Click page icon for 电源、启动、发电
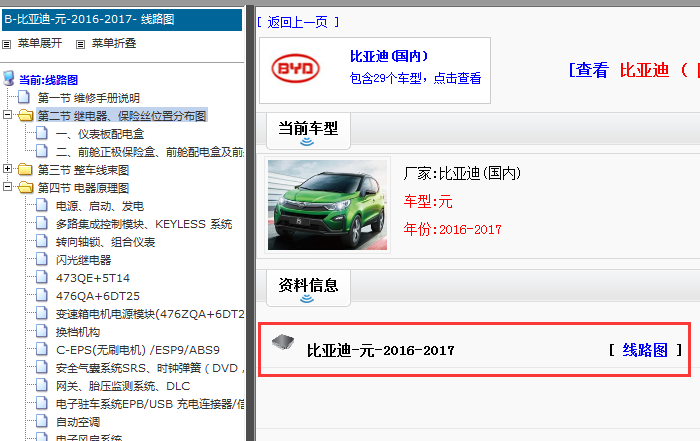 pos(42,205)
